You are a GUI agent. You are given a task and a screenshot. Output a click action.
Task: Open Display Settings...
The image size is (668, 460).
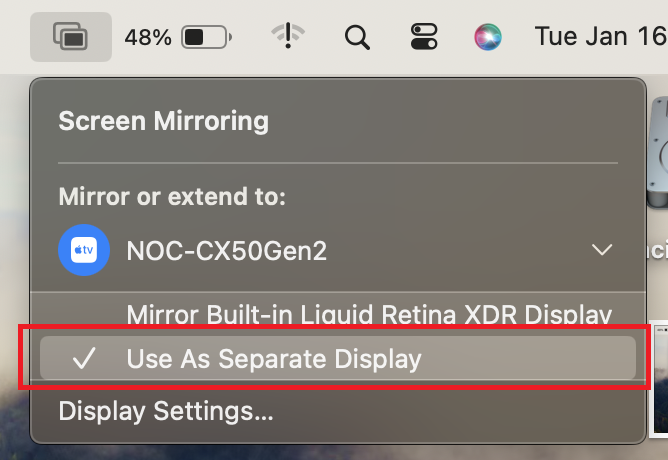(166, 410)
